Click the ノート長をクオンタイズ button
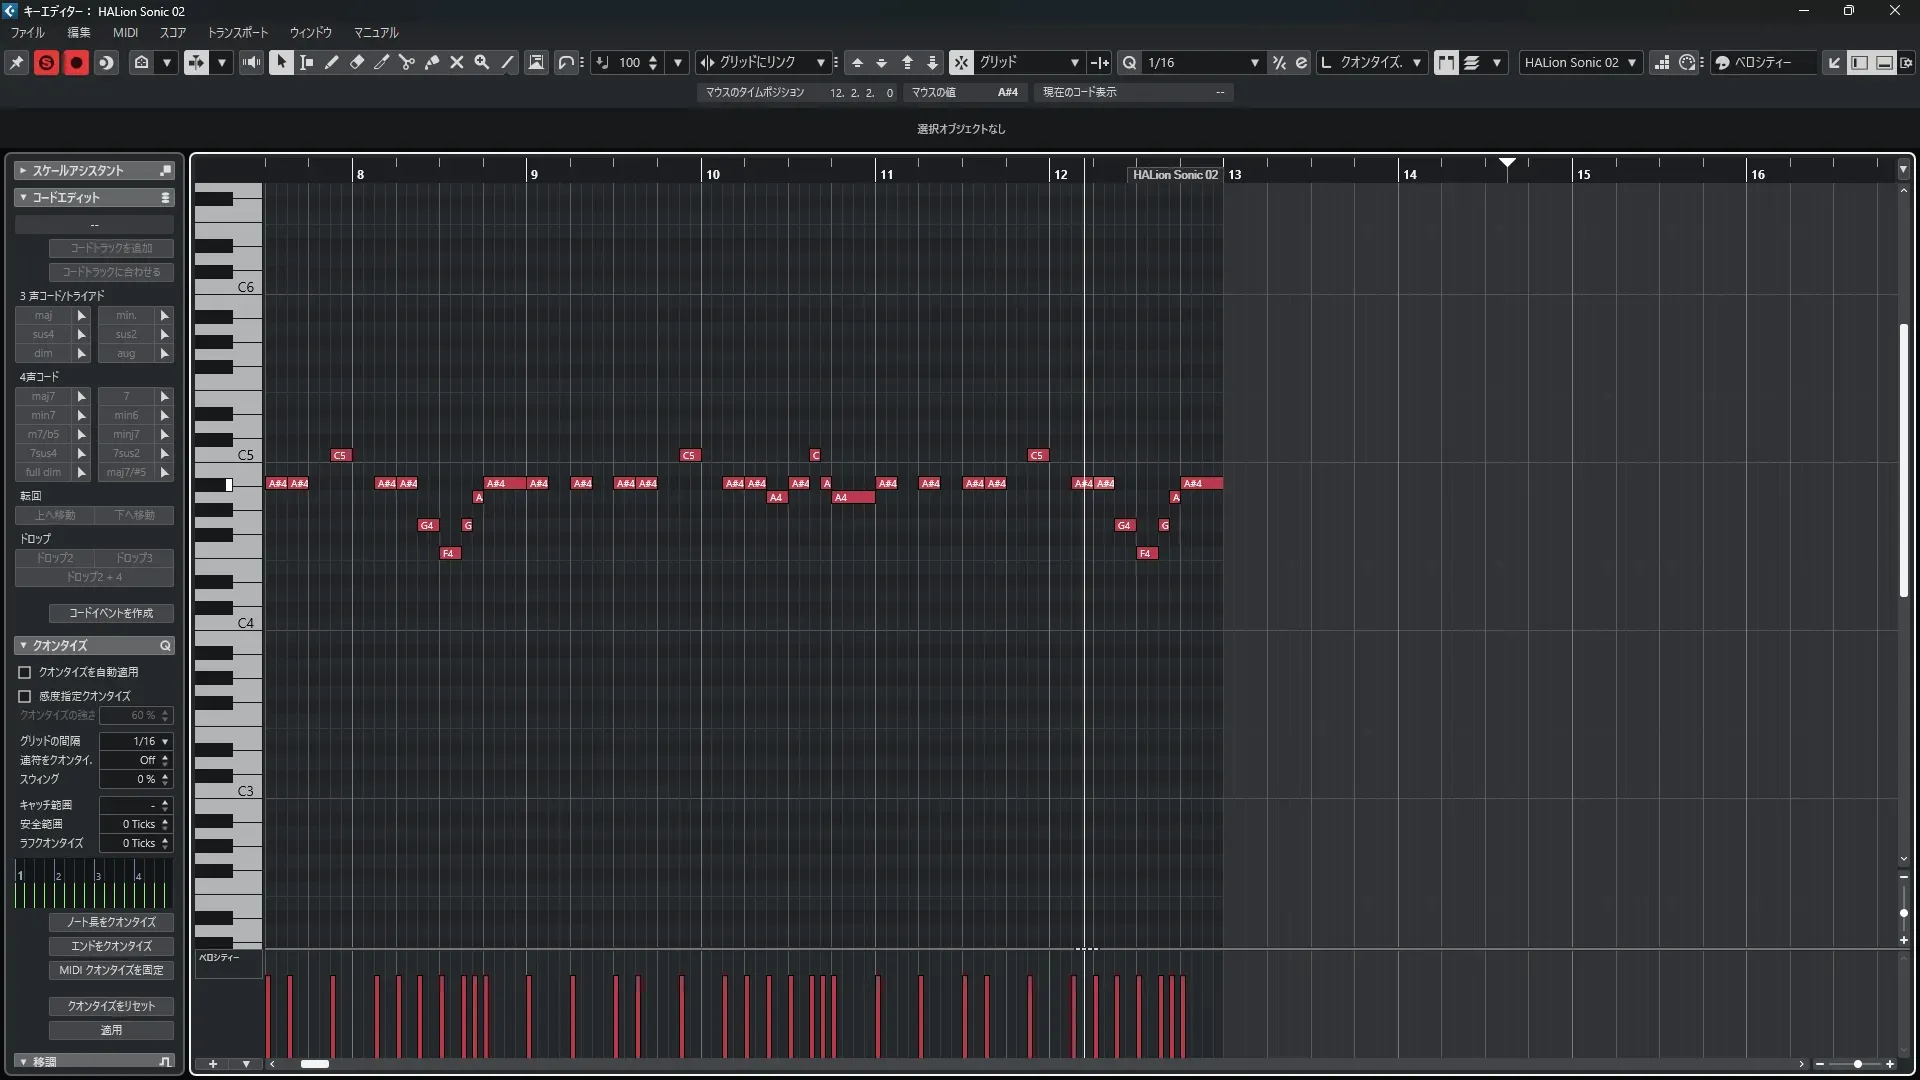Image resolution: width=1920 pixels, height=1080 pixels. (x=111, y=922)
